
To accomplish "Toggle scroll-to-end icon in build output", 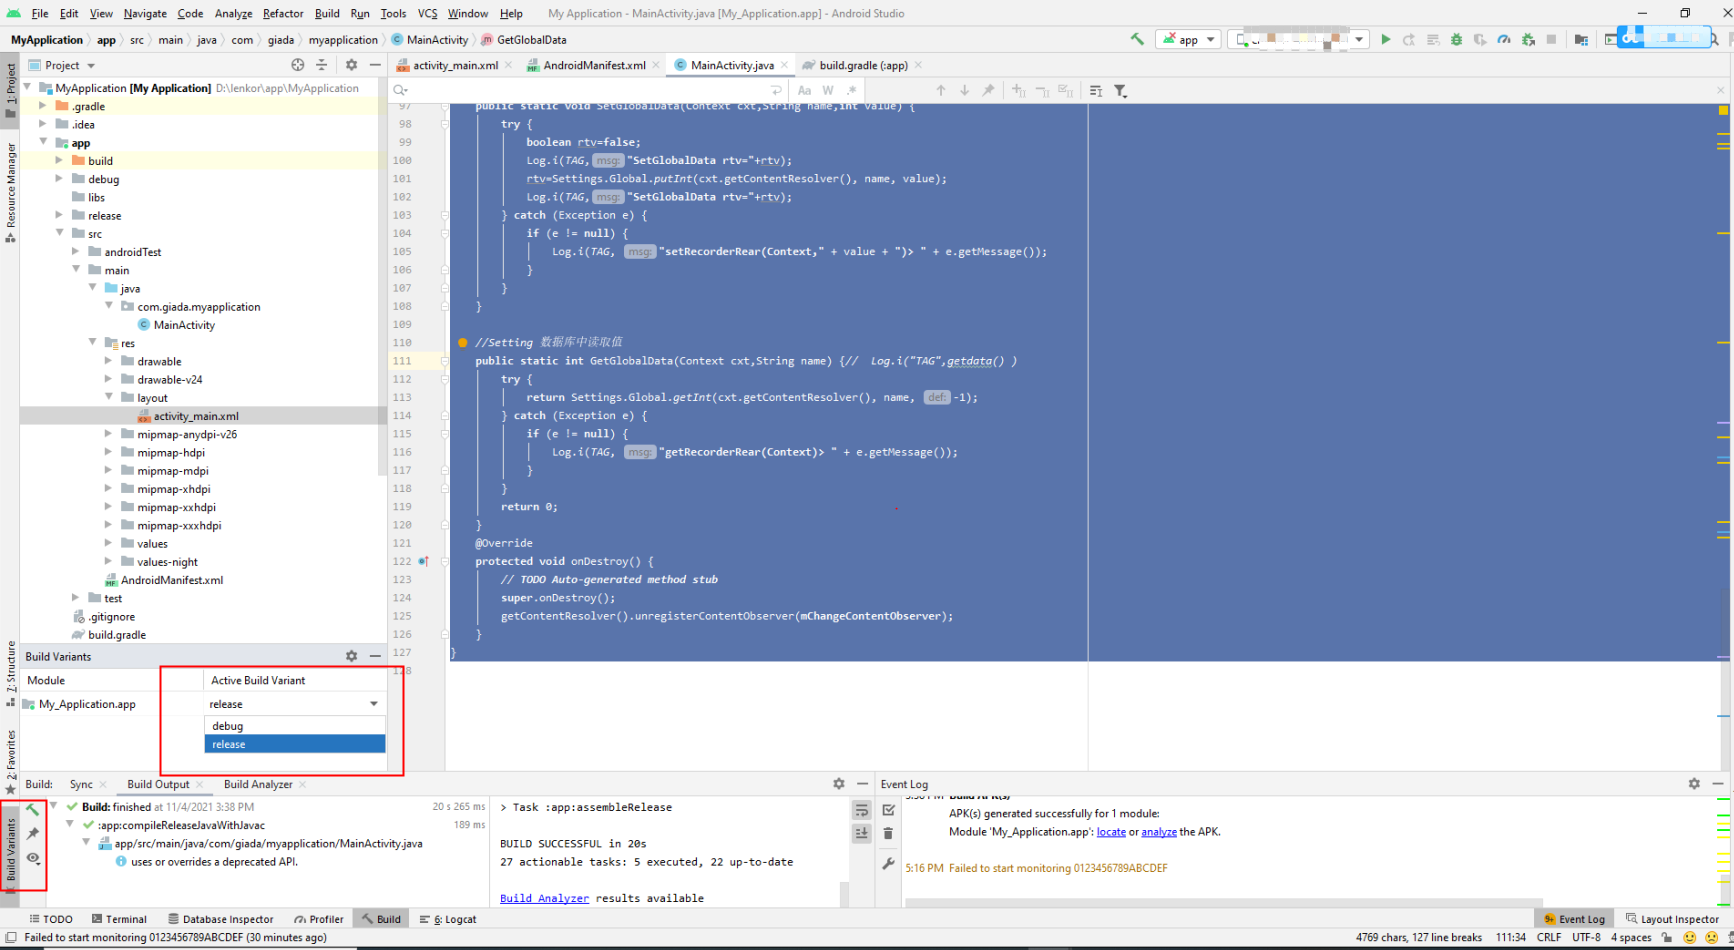I will click(x=861, y=833).
